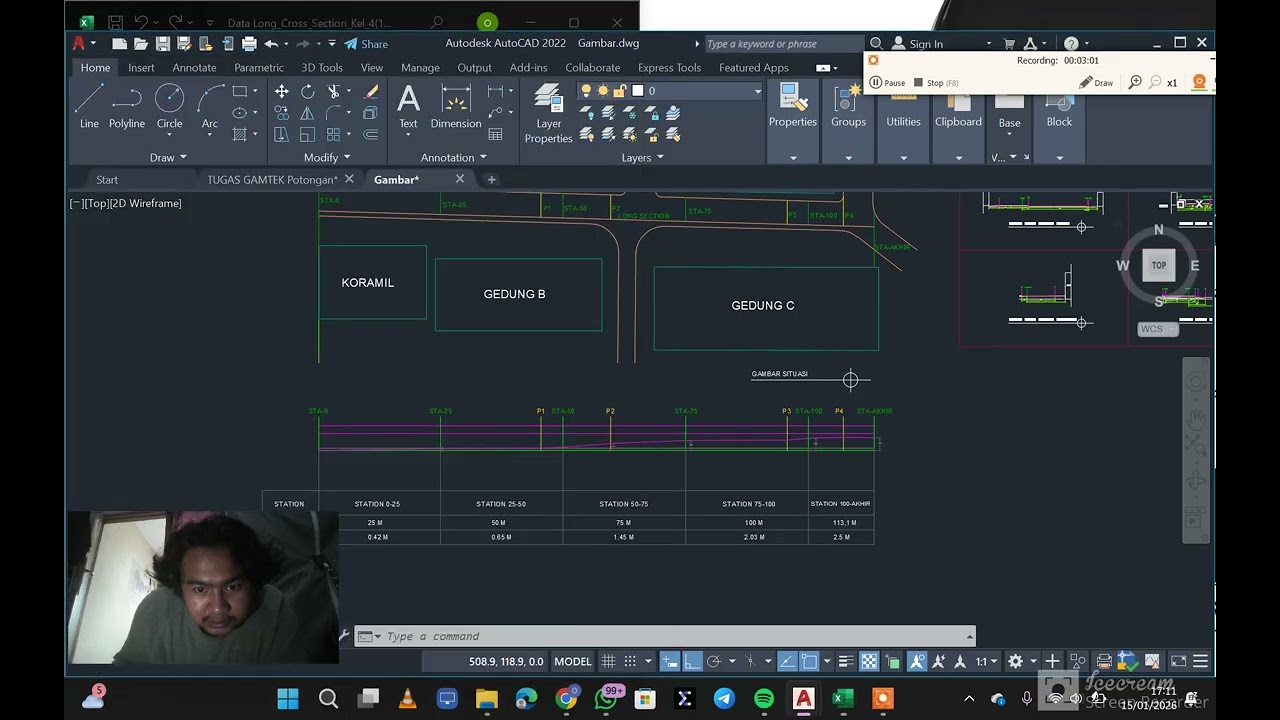Insert a Table from Annotation panel

pos(495,135)
